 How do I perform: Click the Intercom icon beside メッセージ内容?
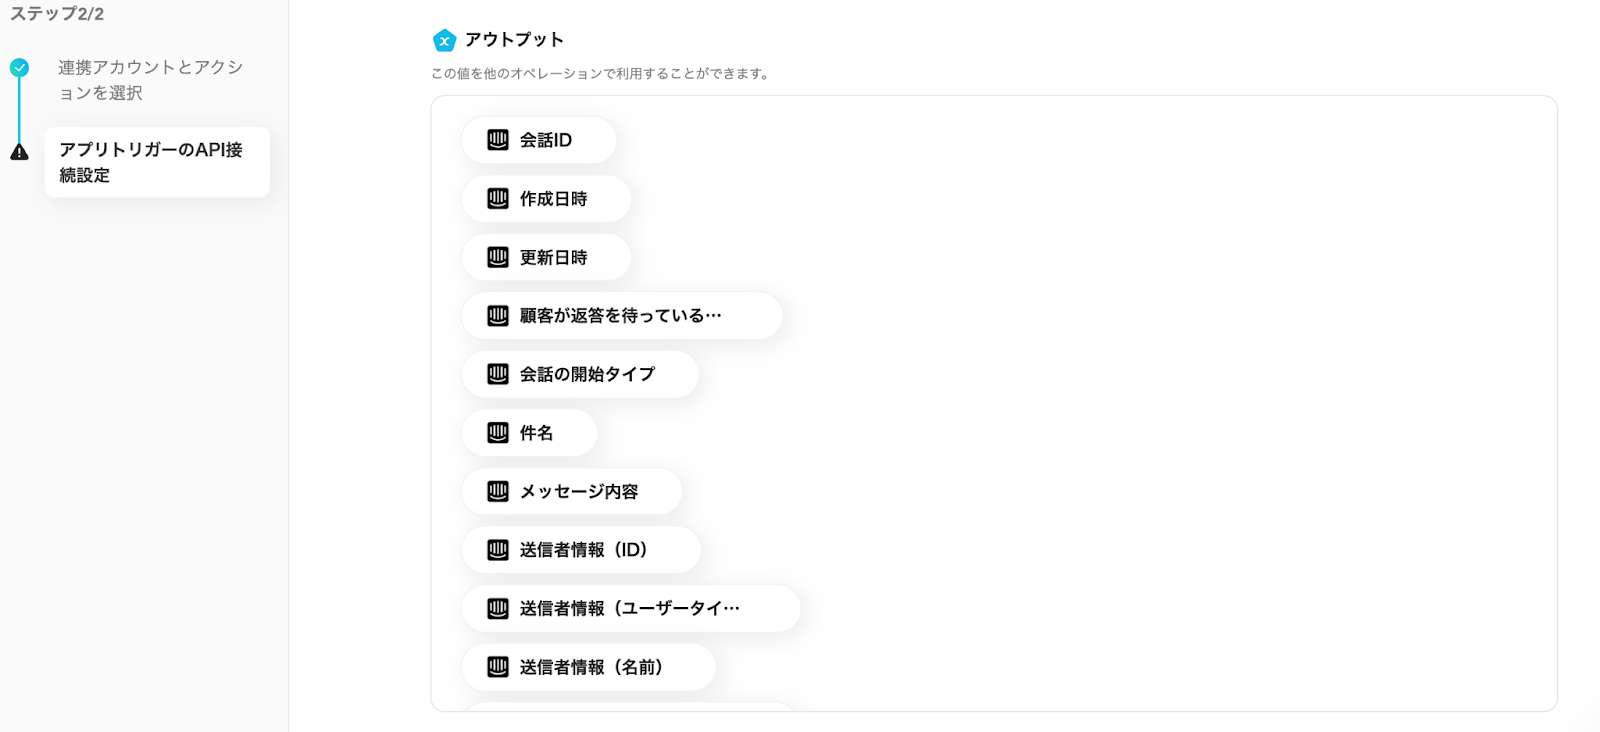pos(498,491)
